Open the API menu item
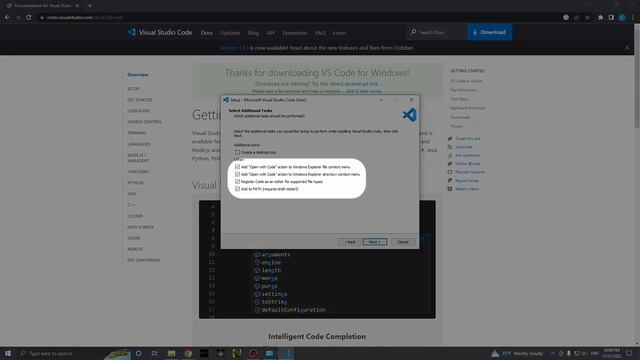Image resolution: width=640 pixels, height=360 pixels. click(x=271, y=33)
